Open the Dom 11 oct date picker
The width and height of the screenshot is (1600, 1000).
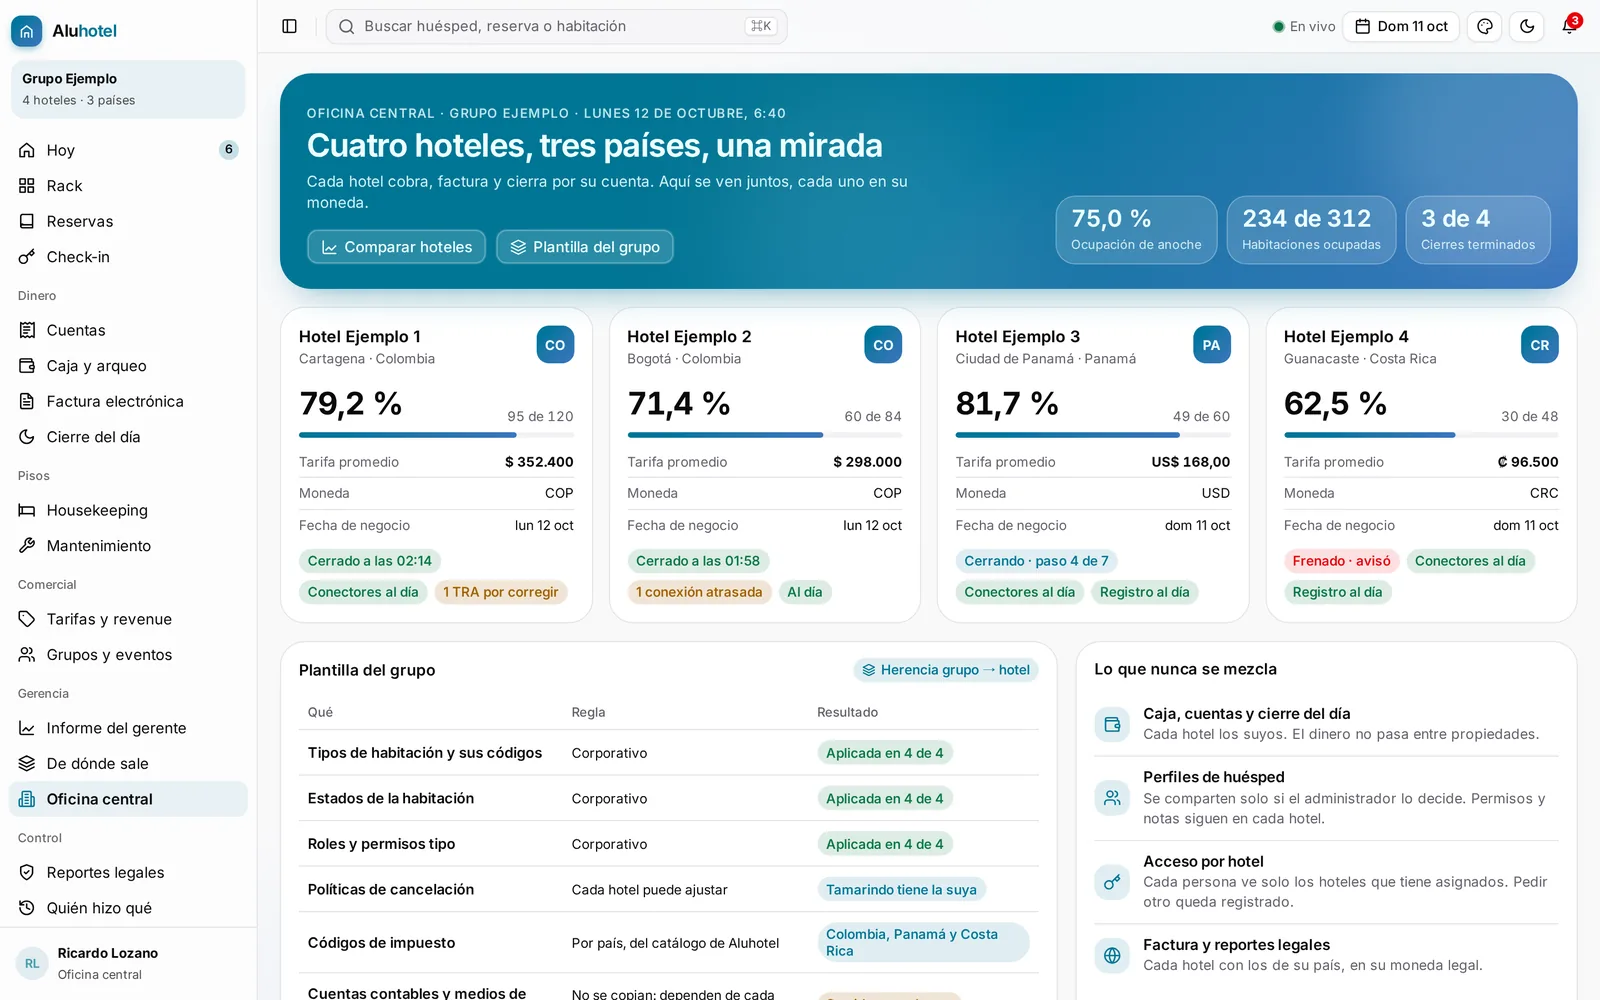click(x=1401, y=27)
